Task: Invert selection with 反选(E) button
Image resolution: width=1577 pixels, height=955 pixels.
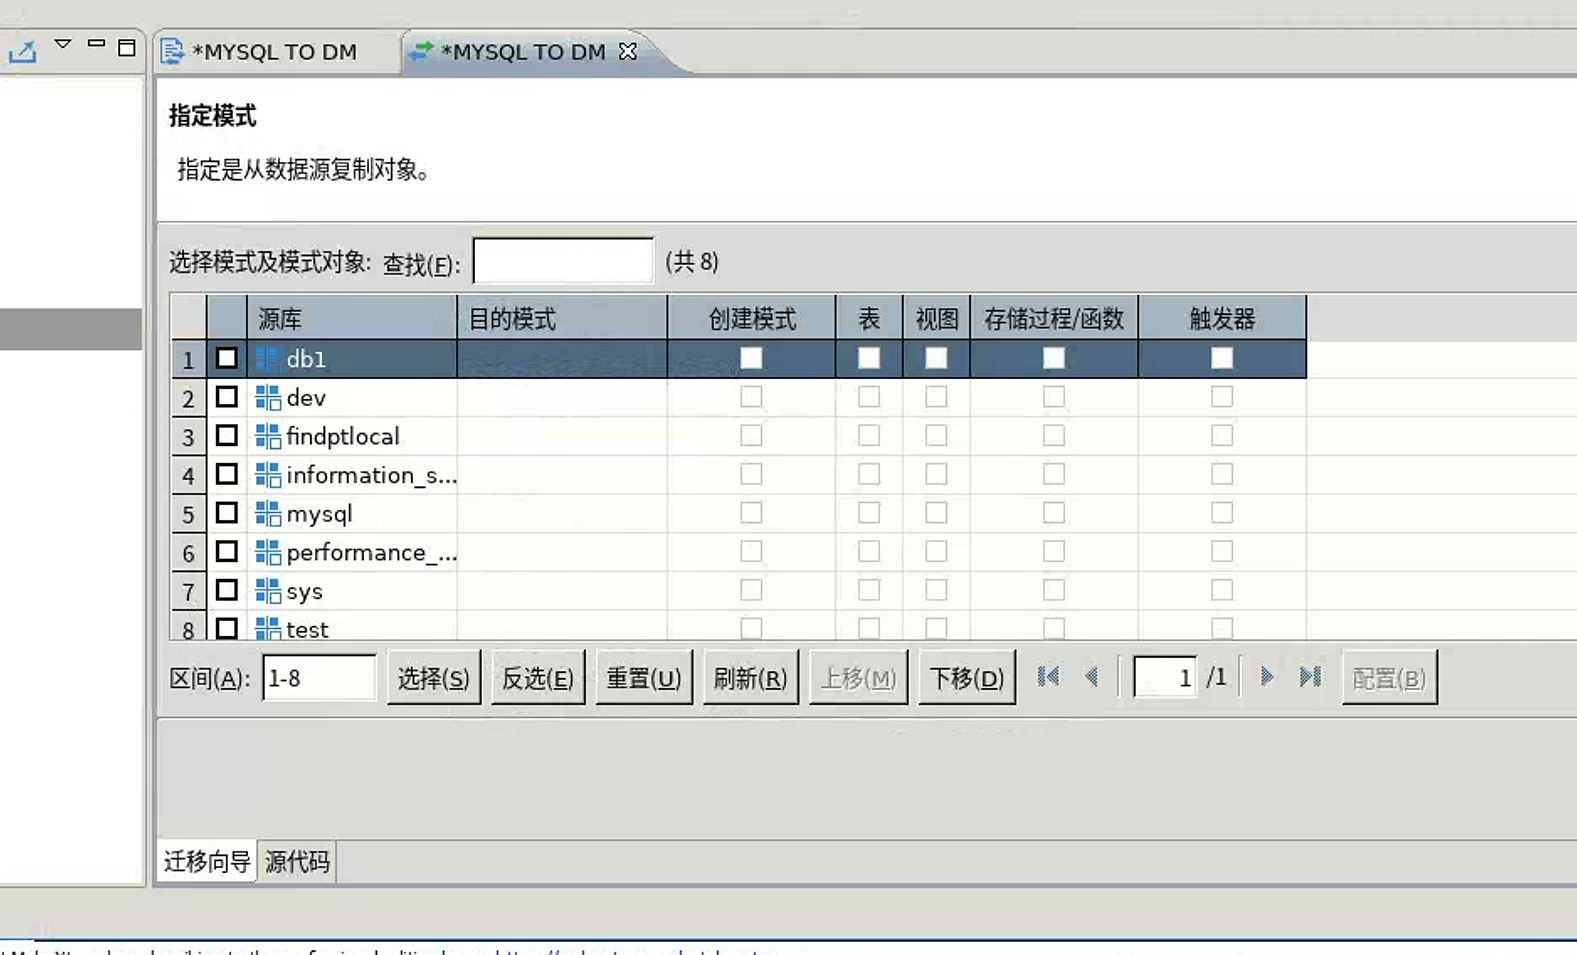Action: (538, 678)
